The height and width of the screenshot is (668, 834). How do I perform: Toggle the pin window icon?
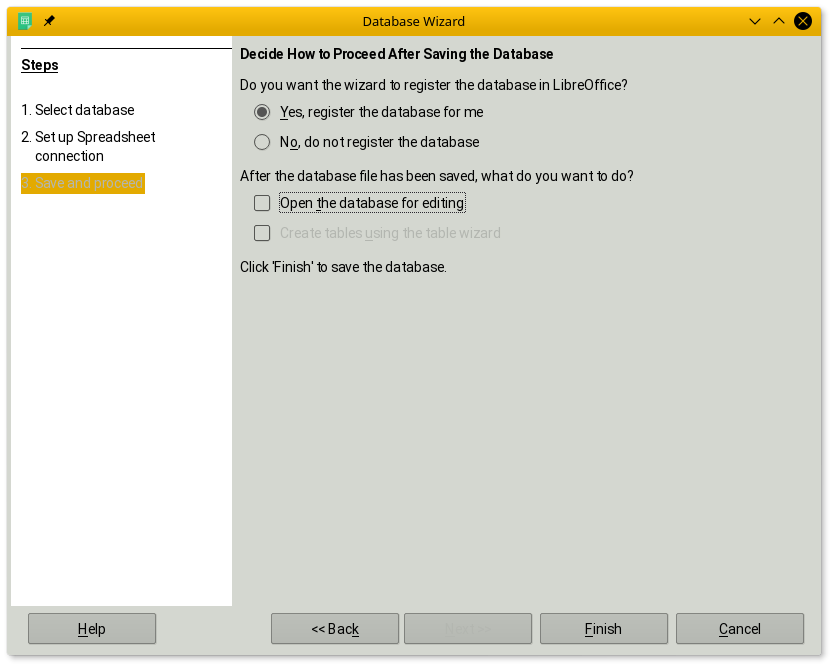[x=49, y=21]
